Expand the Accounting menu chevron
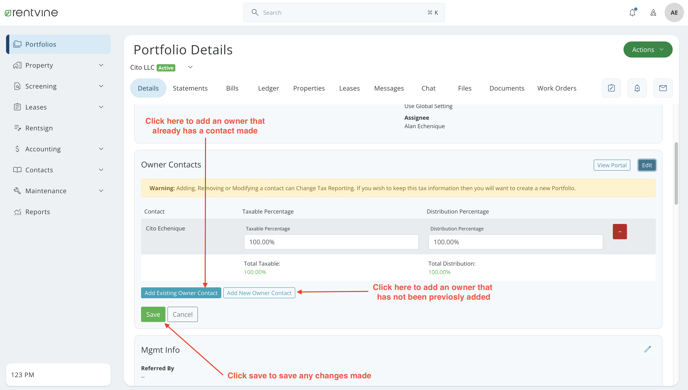The width and height of the screenshot is (688, 390). (x=101, y=149)
